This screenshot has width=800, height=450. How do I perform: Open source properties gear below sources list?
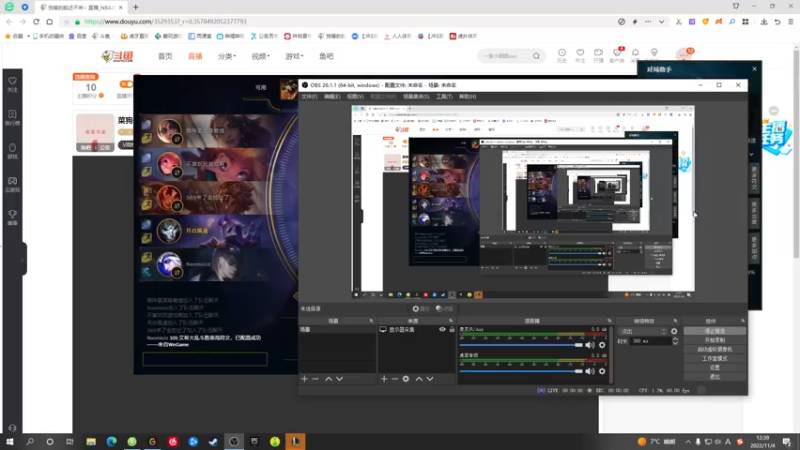406,379
